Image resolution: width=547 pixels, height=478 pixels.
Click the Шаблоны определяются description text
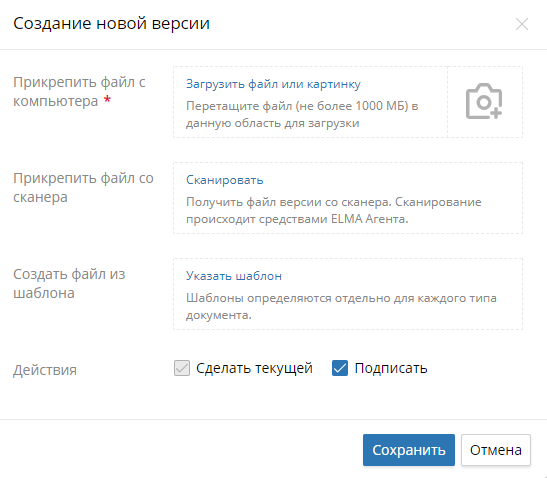[x=341, y=306]
